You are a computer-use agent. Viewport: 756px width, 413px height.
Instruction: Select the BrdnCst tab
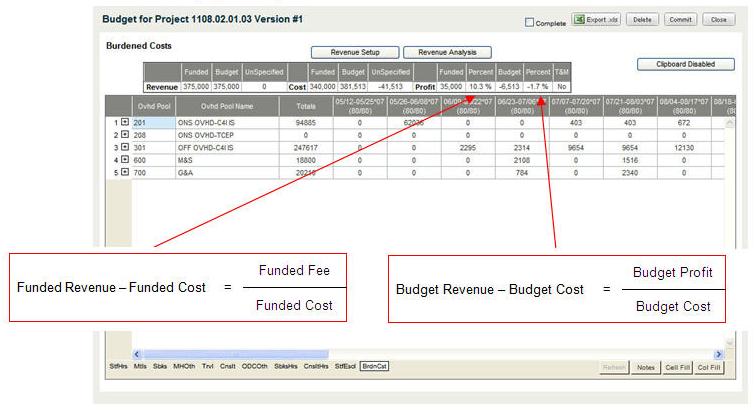click(375, 367)
